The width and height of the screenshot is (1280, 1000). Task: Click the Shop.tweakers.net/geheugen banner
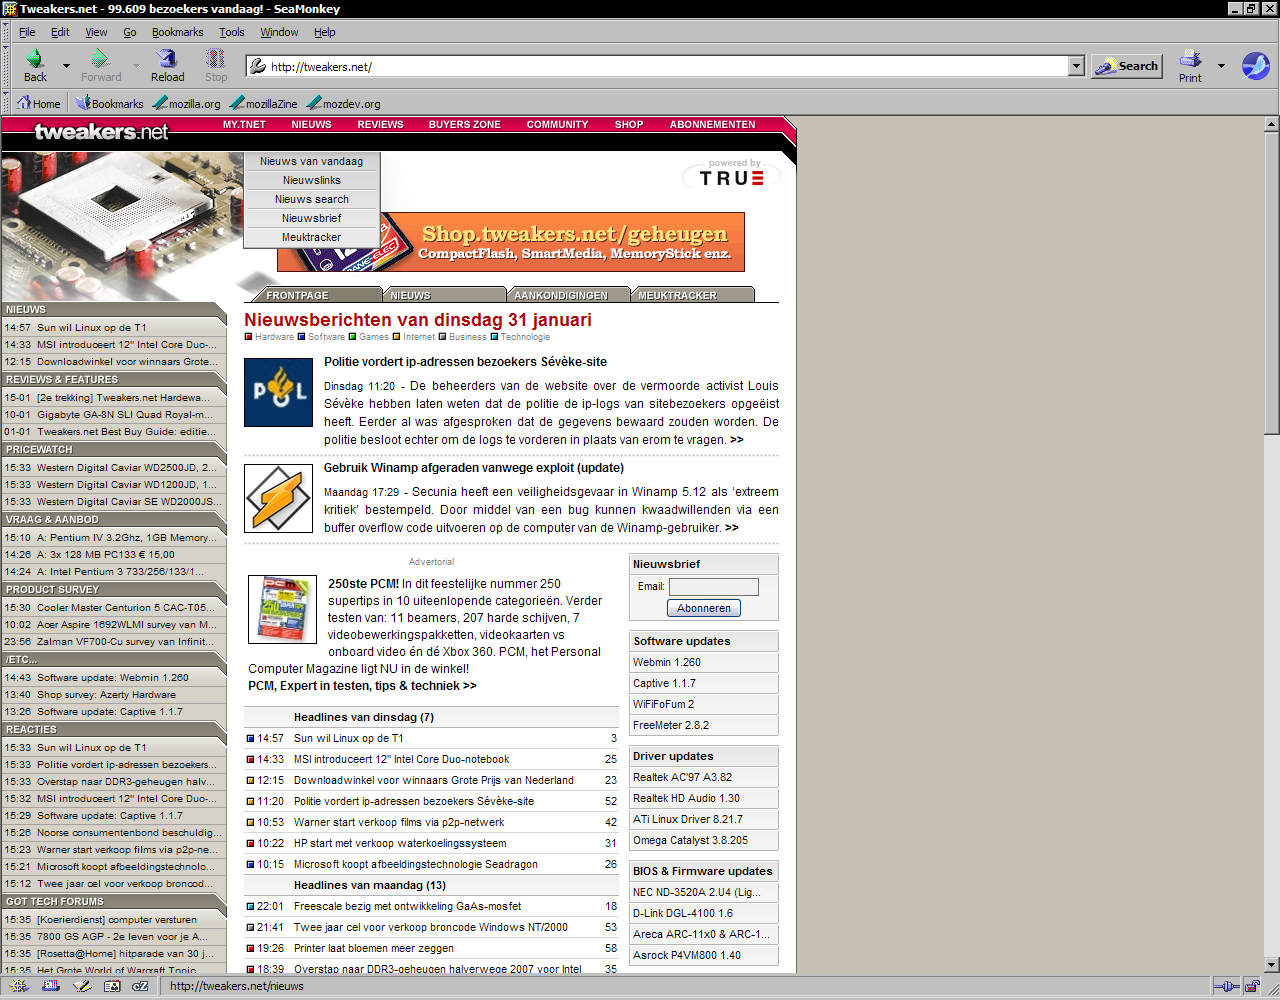[x=511, y=242]
